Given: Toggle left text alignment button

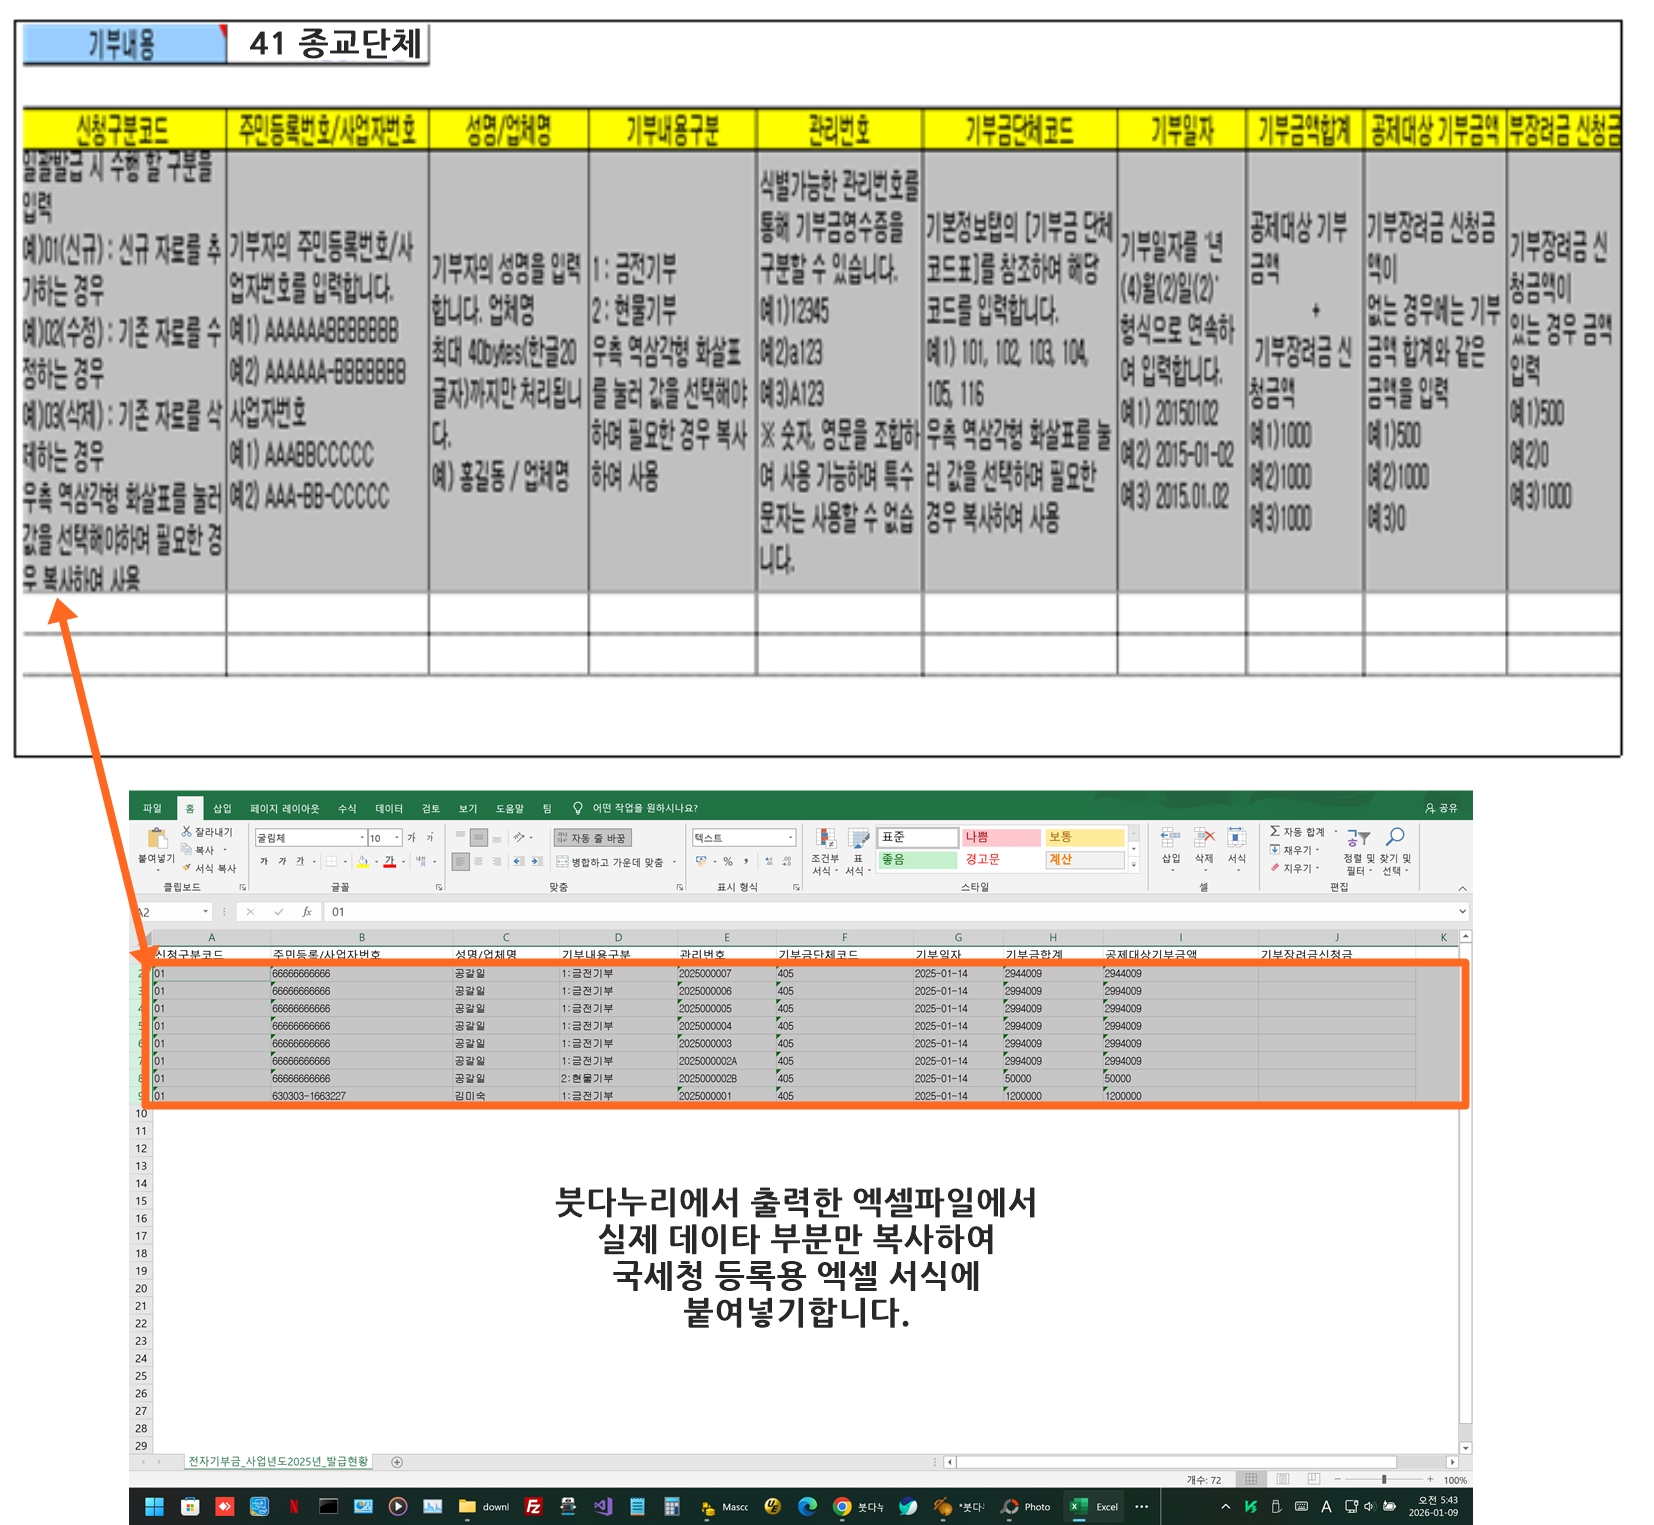Looking at the screenshot, I should (461, 861).
